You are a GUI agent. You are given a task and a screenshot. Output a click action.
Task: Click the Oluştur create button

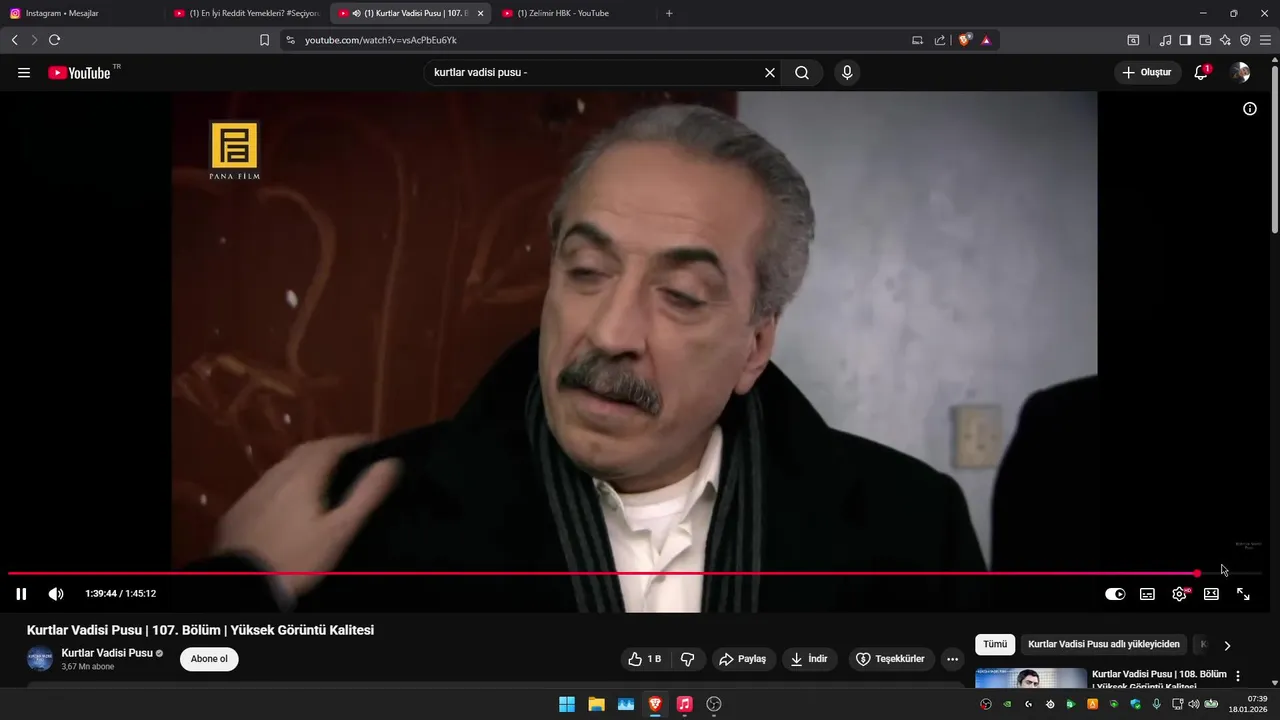click(x=1146, y=73)
